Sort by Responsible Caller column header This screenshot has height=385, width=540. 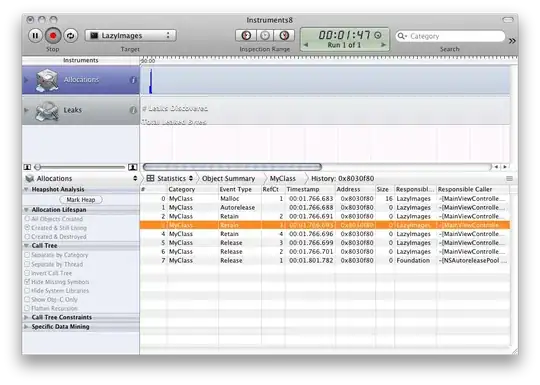tap(473, 189)
